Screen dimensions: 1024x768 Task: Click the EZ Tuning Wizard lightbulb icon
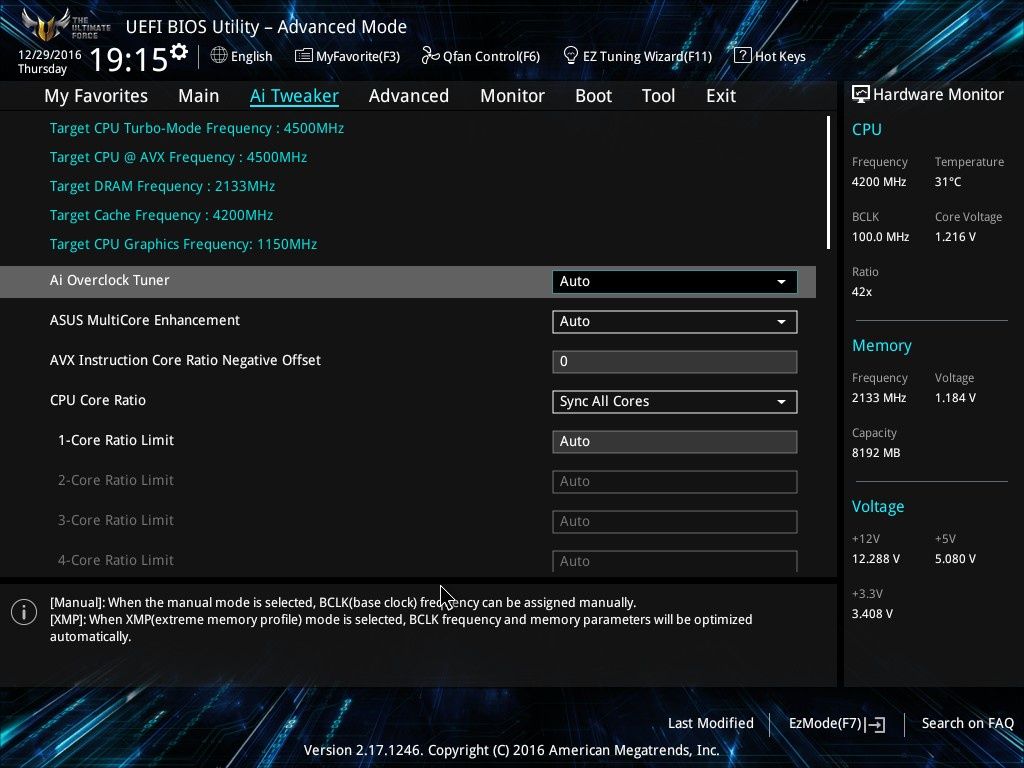pyautogui.click(x=571, y=56)
